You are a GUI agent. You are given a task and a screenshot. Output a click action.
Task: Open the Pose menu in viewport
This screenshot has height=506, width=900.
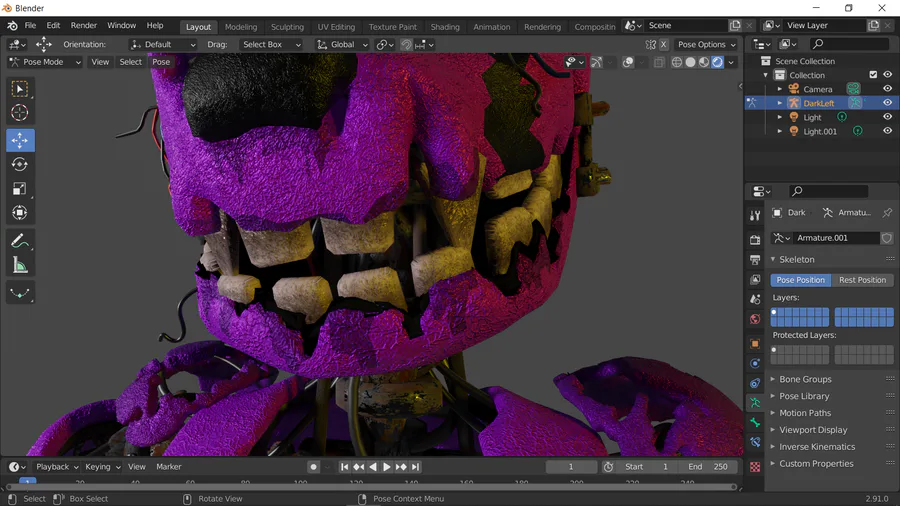pyautogui.click(x=161, y=62)
